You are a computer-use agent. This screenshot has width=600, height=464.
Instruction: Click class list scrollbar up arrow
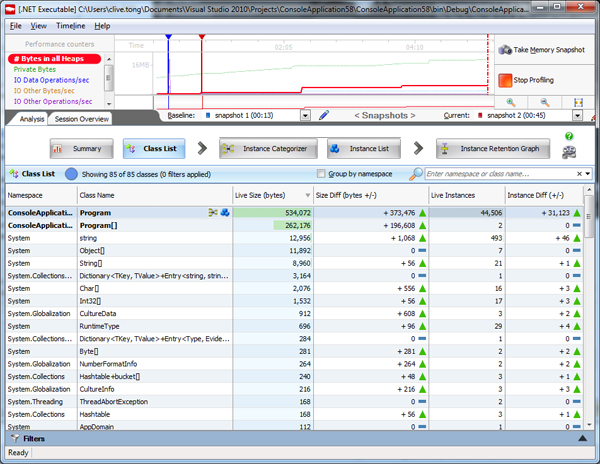(x=589, y=190)
